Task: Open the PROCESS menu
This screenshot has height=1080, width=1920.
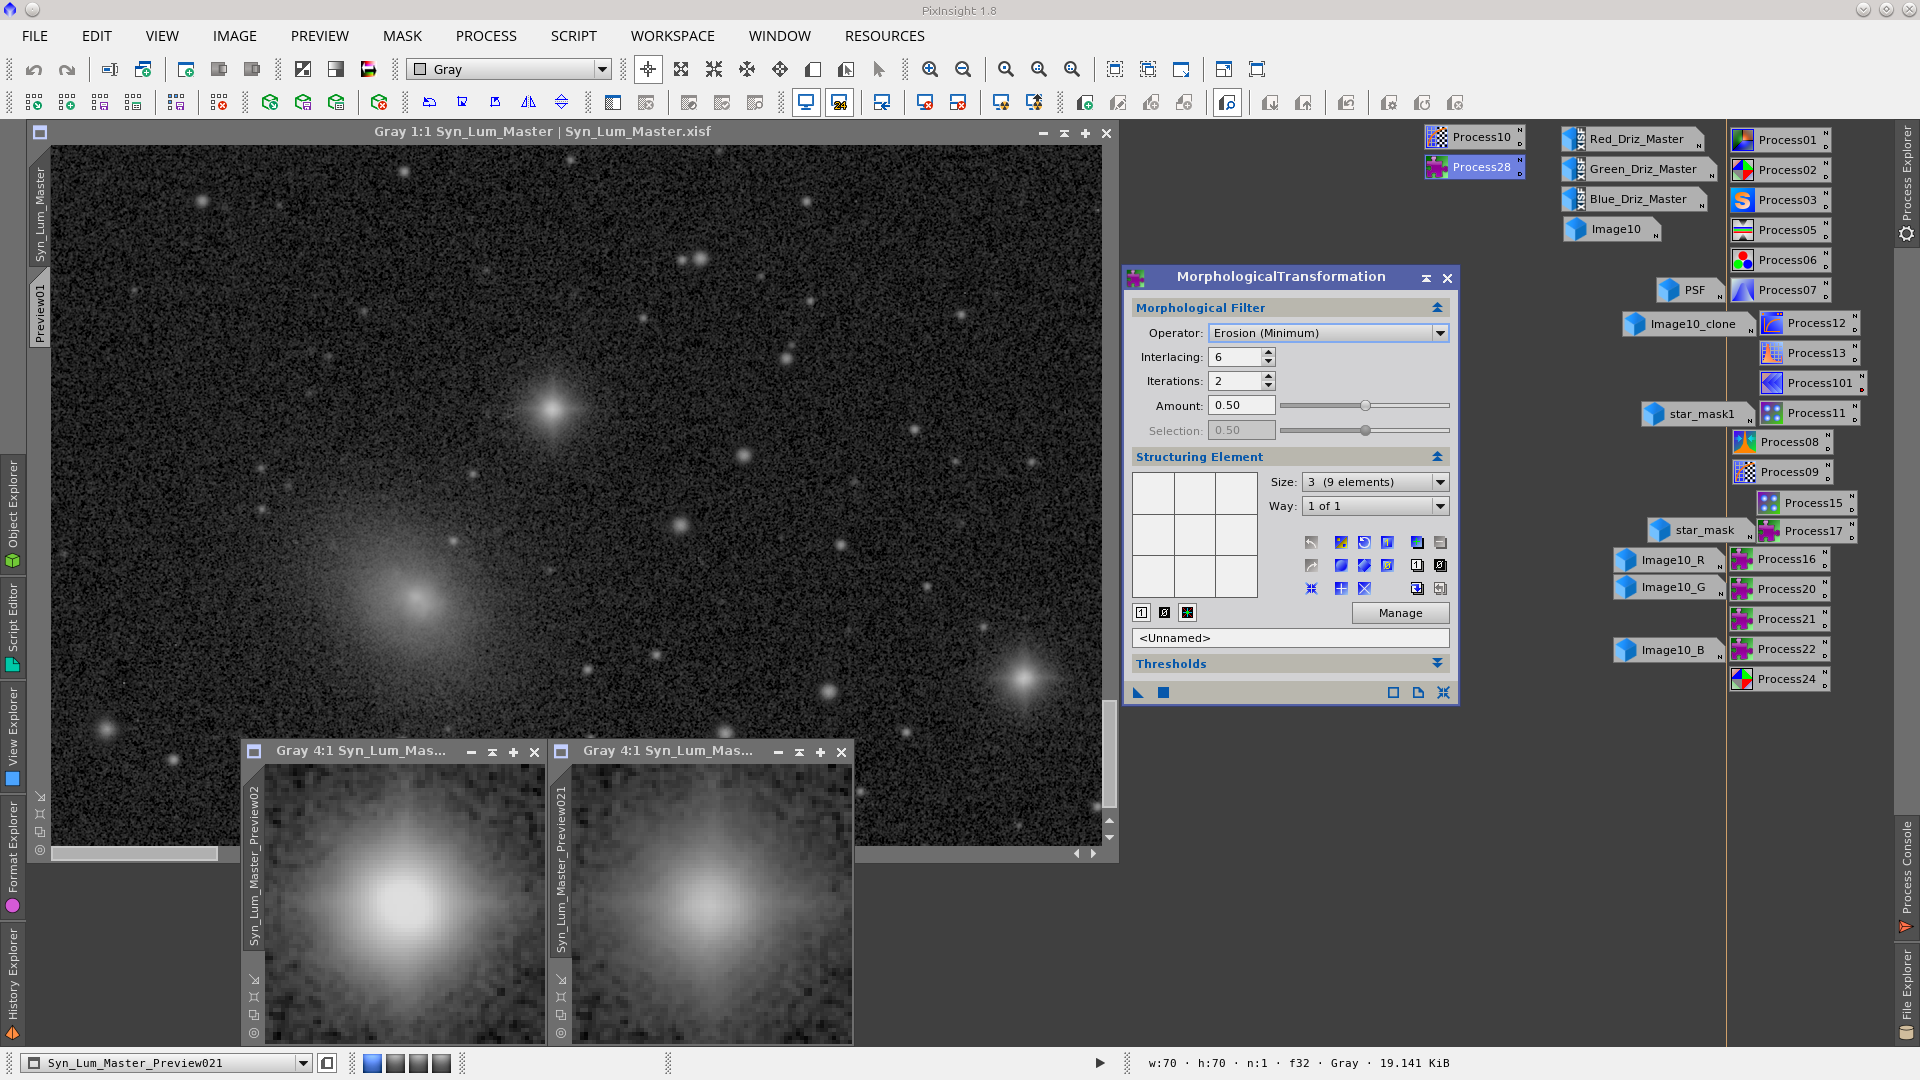Action: 486,36
